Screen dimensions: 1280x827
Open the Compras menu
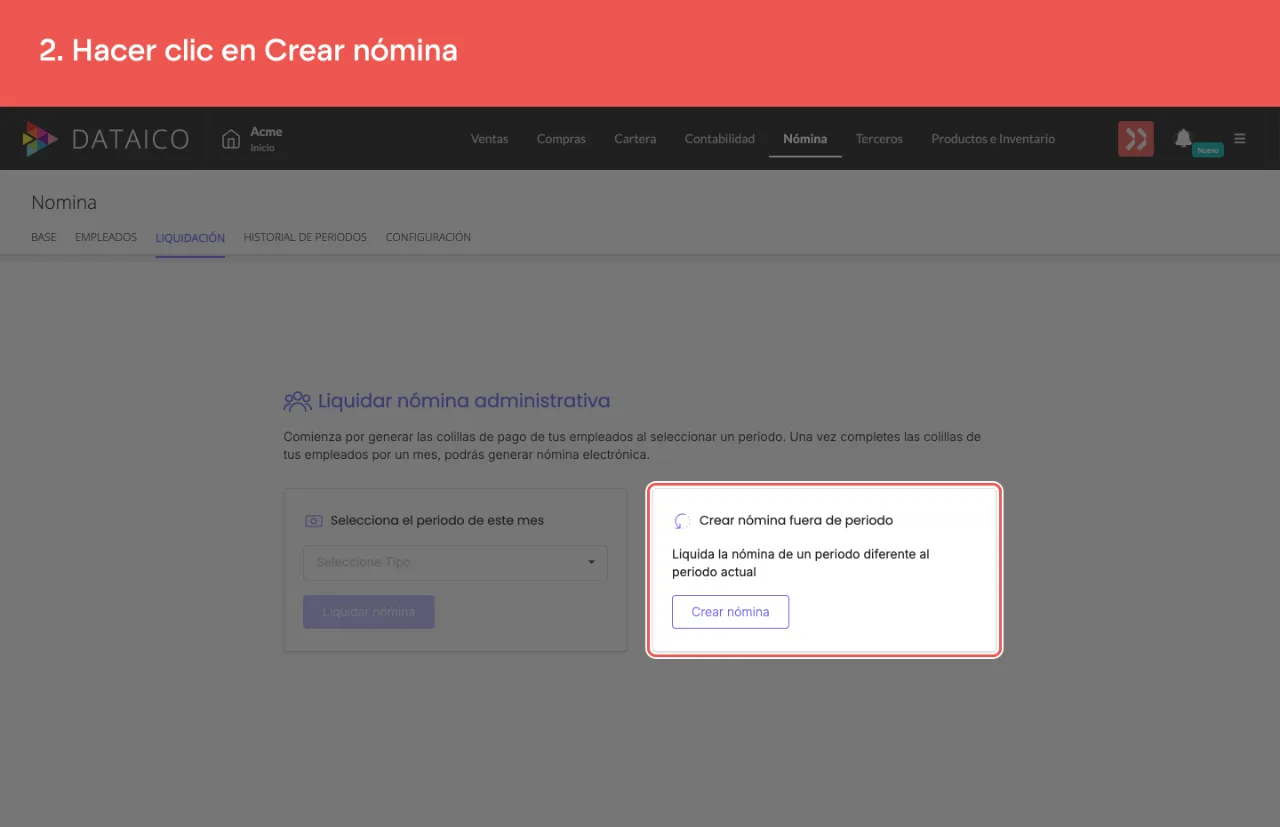[561, 139]
